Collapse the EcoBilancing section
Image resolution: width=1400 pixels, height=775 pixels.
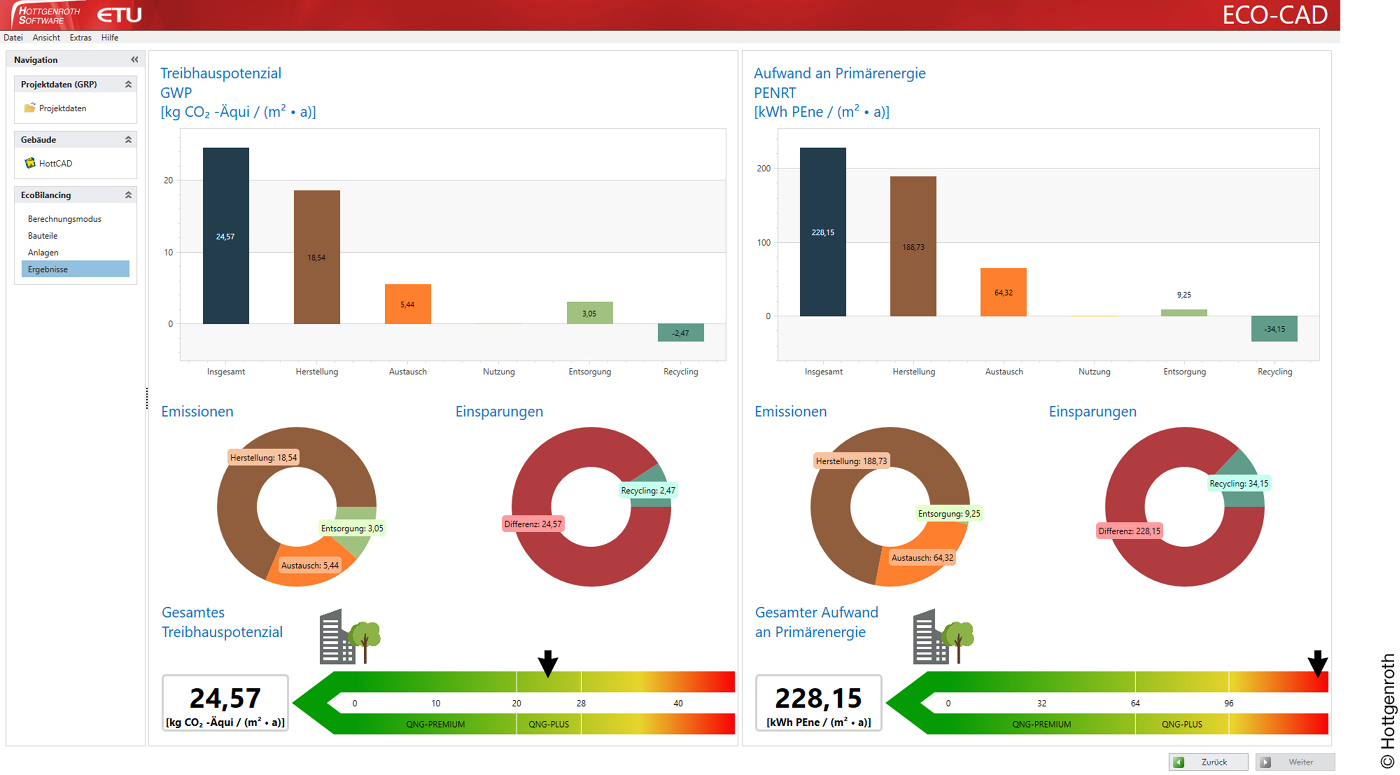point(128,195)
